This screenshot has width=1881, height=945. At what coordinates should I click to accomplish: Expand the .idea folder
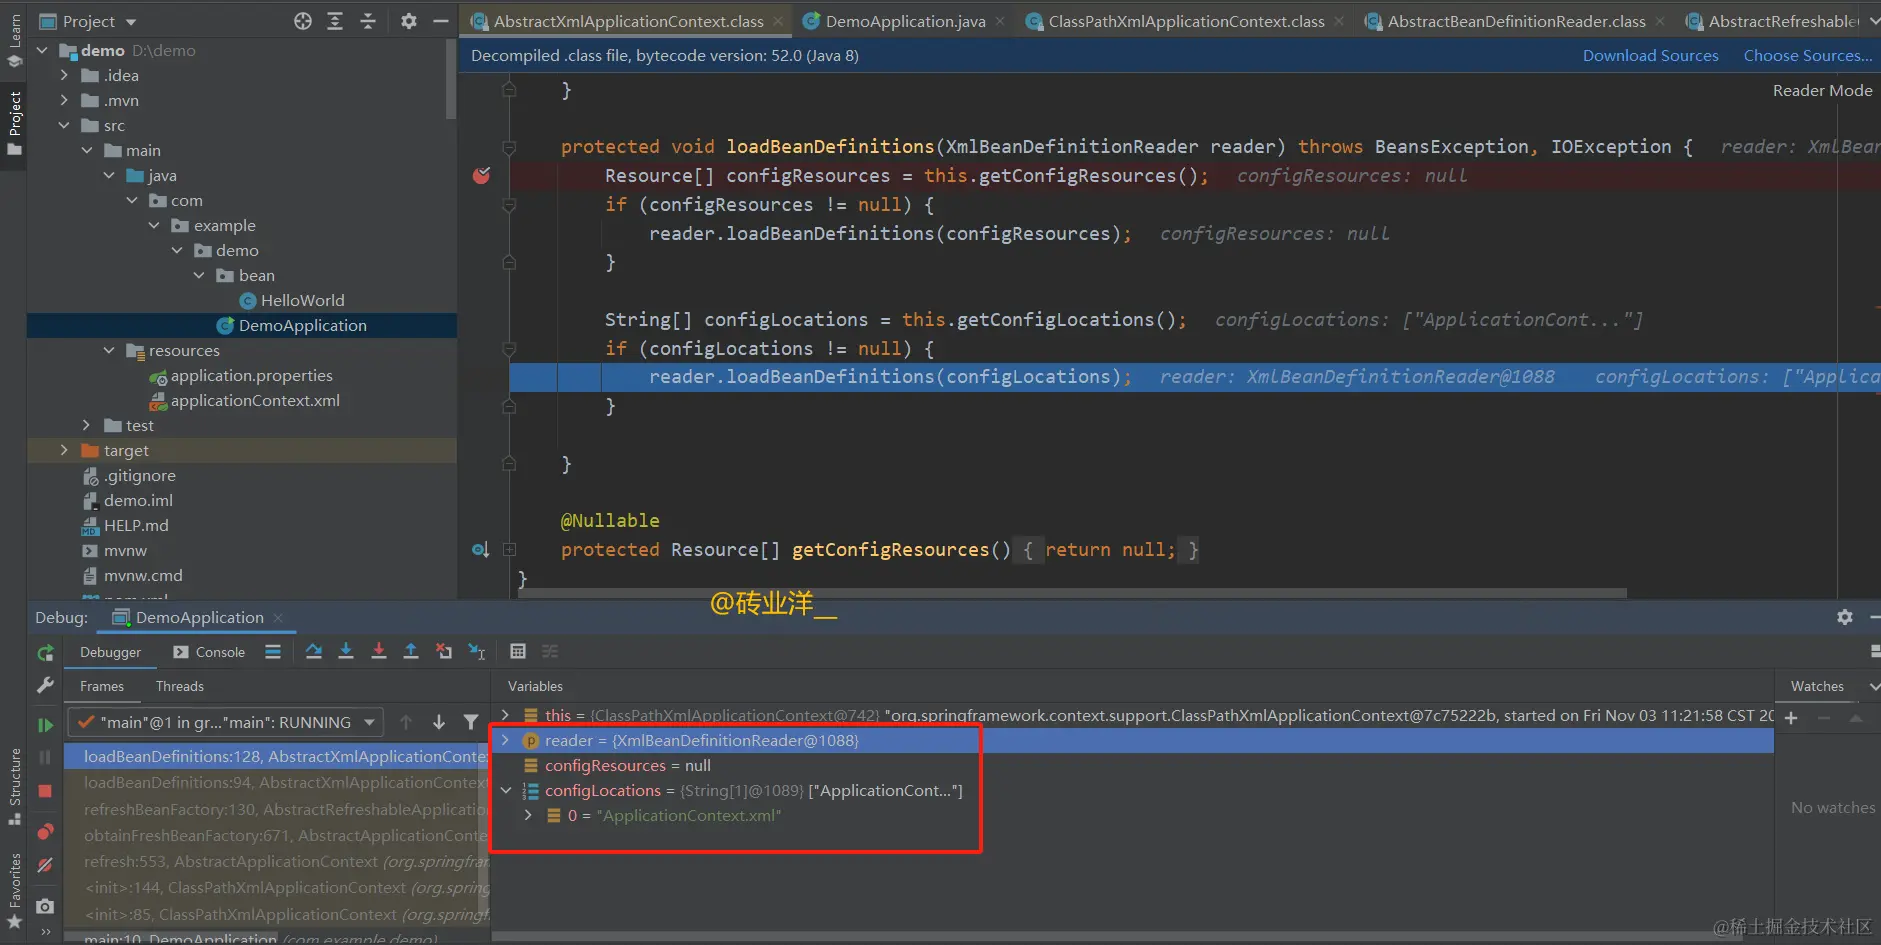point(64,75)
